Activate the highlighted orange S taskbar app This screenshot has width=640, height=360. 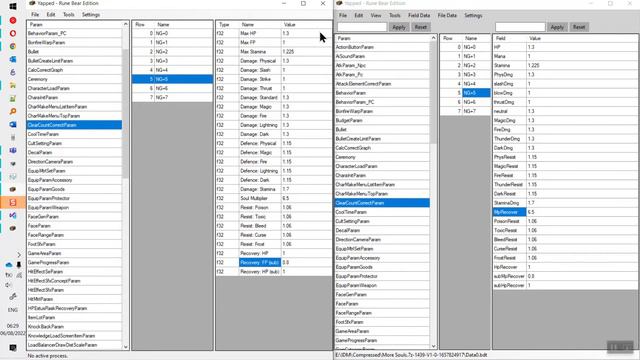pos(13,202)
